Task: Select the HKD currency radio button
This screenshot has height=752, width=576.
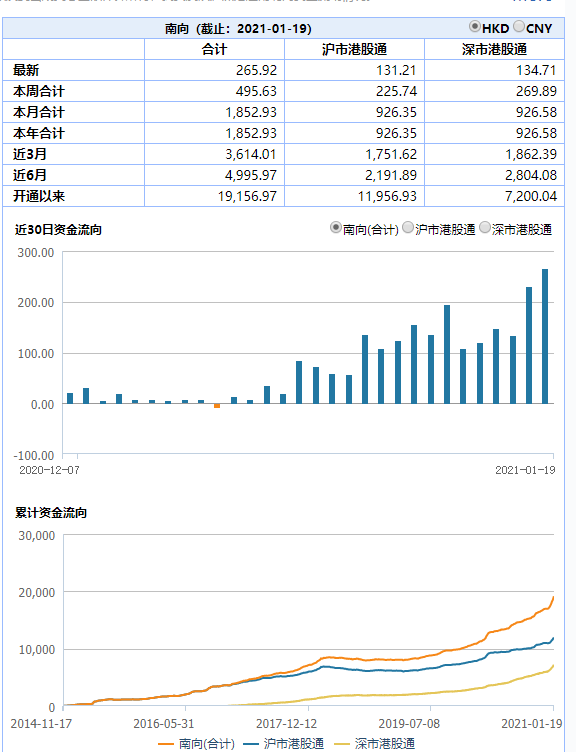Action: (x=474, y=26)
